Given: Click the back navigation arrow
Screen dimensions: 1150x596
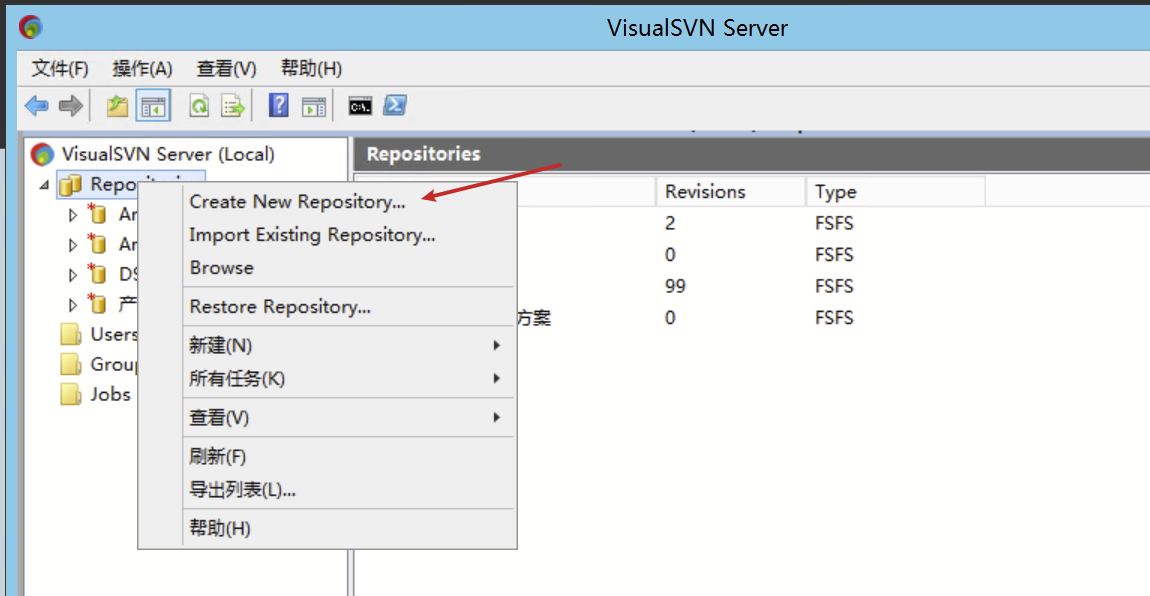Looking at the screenshot, I should (36, 105).
